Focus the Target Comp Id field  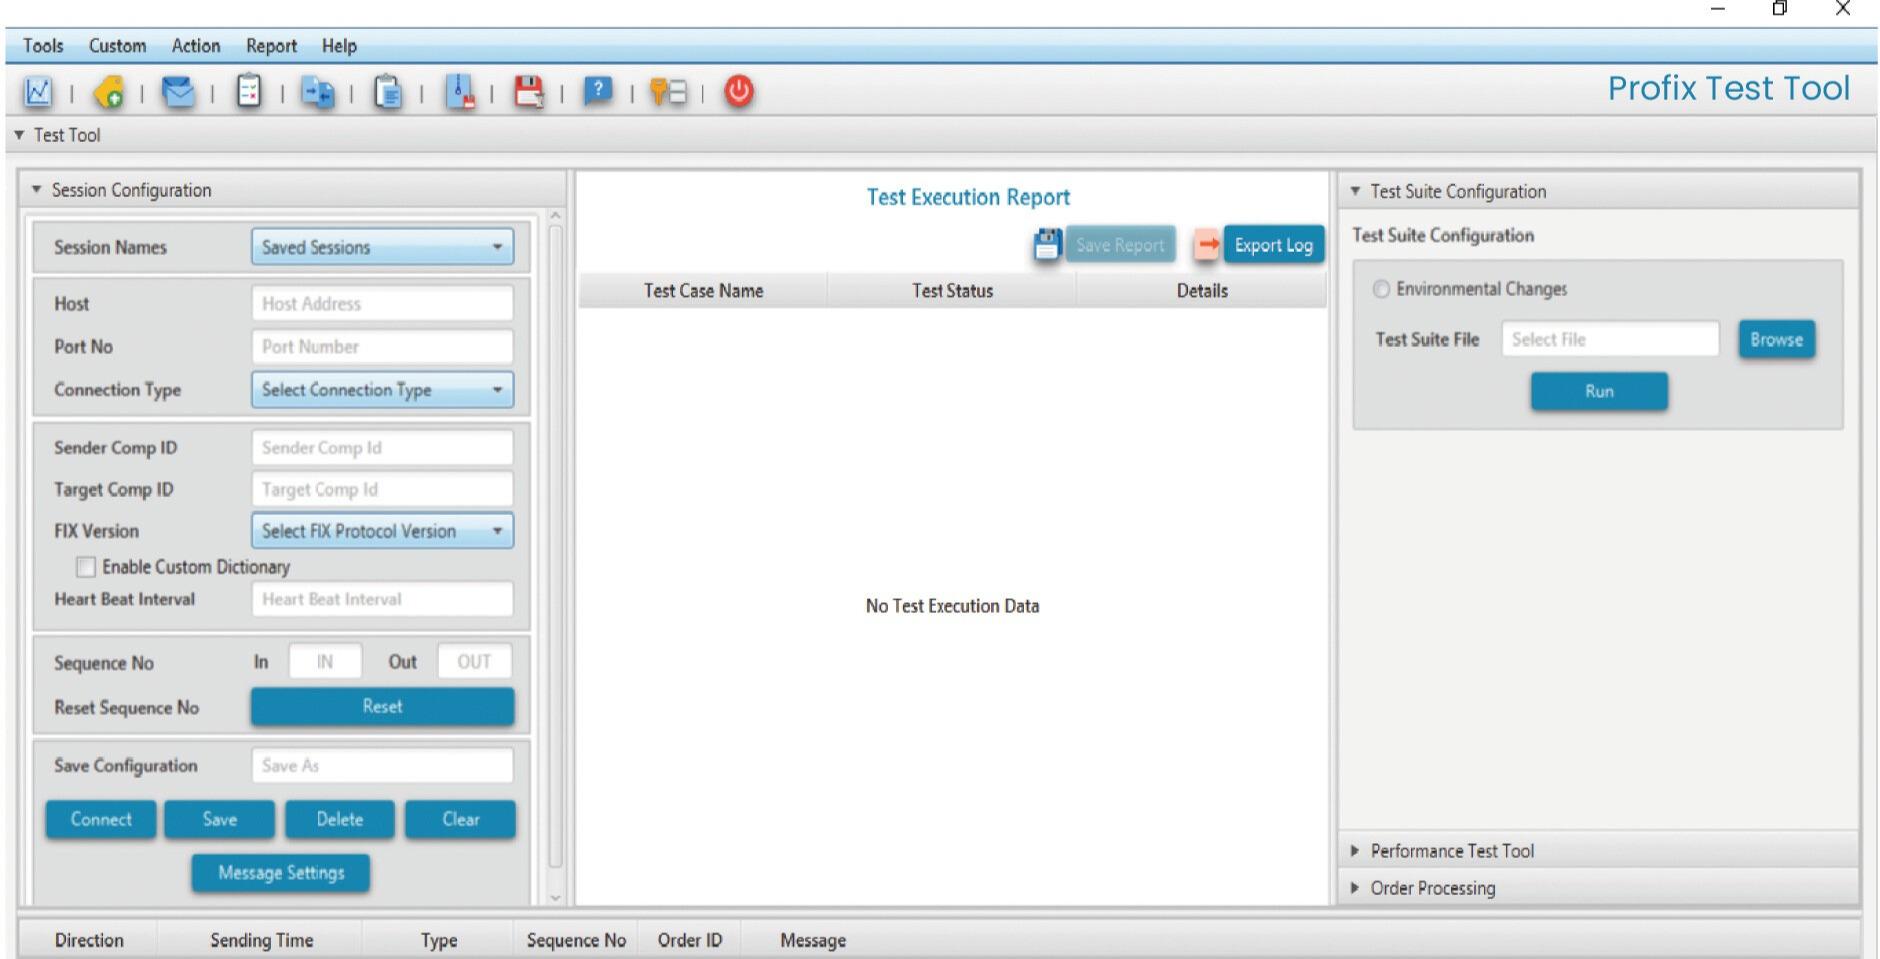pyautogui.click(x=382, y=489)
